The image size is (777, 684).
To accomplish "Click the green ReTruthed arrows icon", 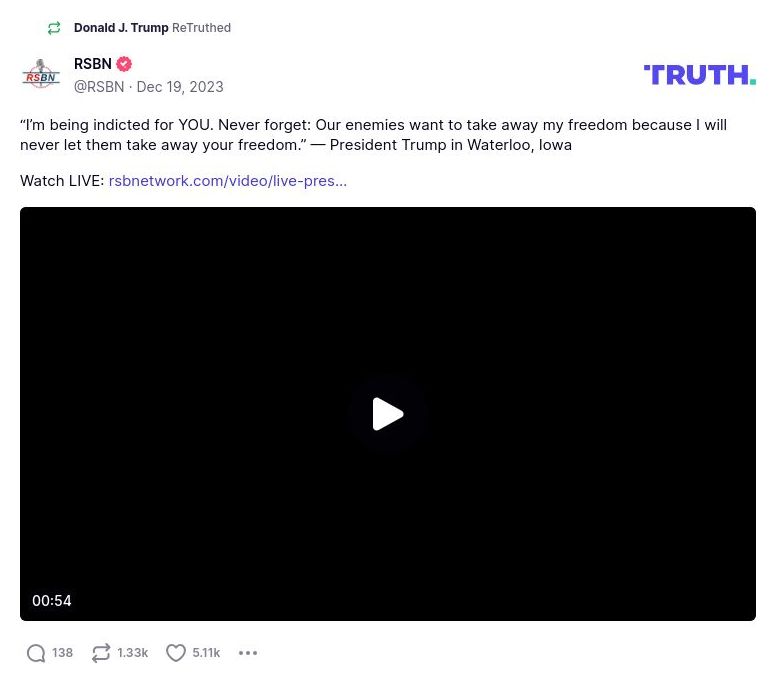I will click(x=54, y=28).
